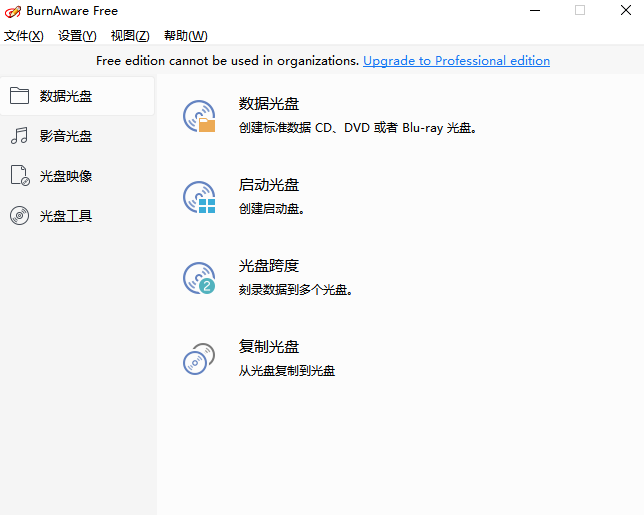Open the 文件(X) menu

click(x=24, y=36)
